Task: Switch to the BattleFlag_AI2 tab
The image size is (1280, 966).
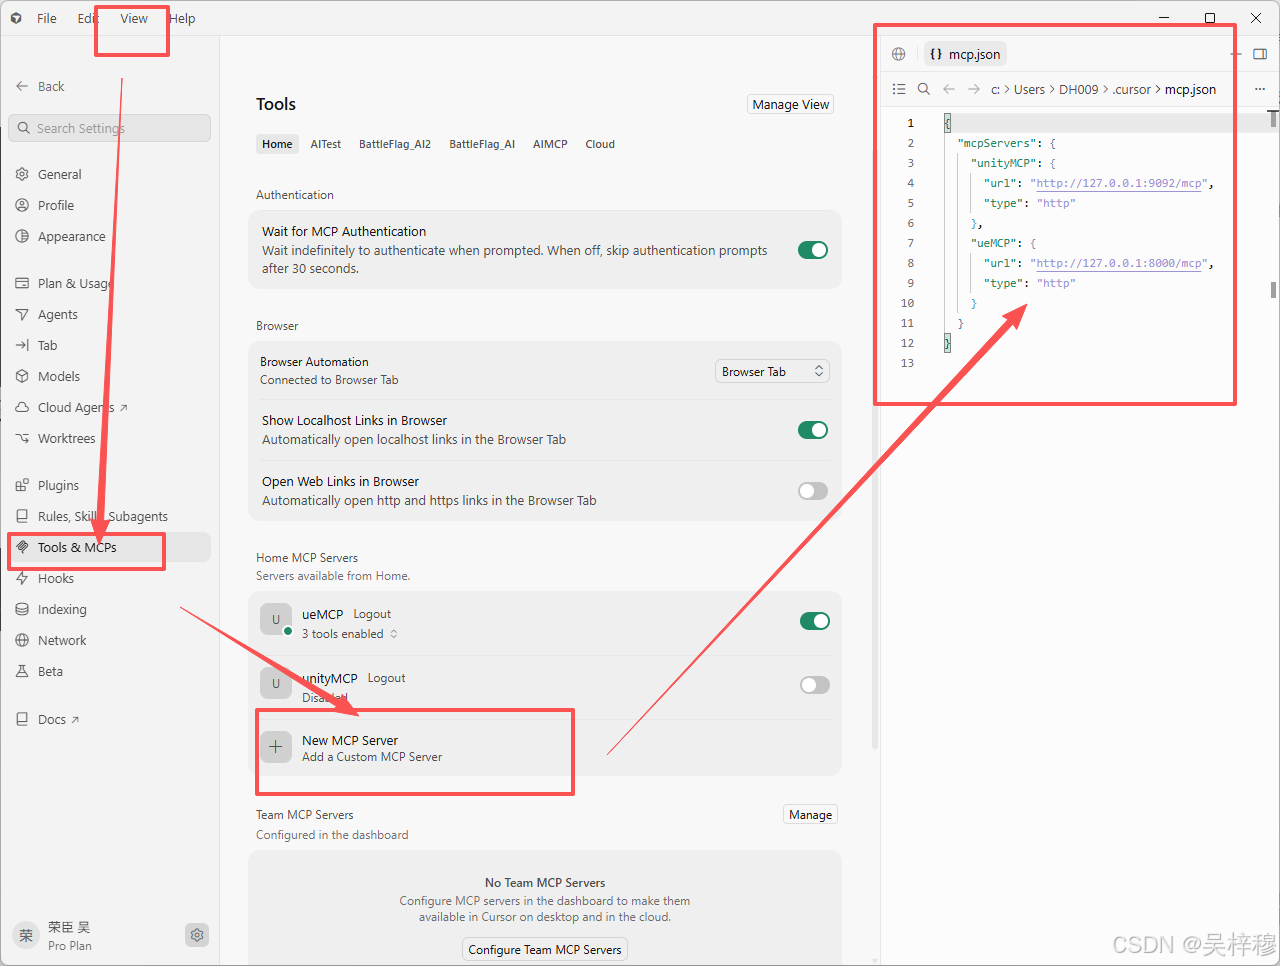Action: [395, 144]
